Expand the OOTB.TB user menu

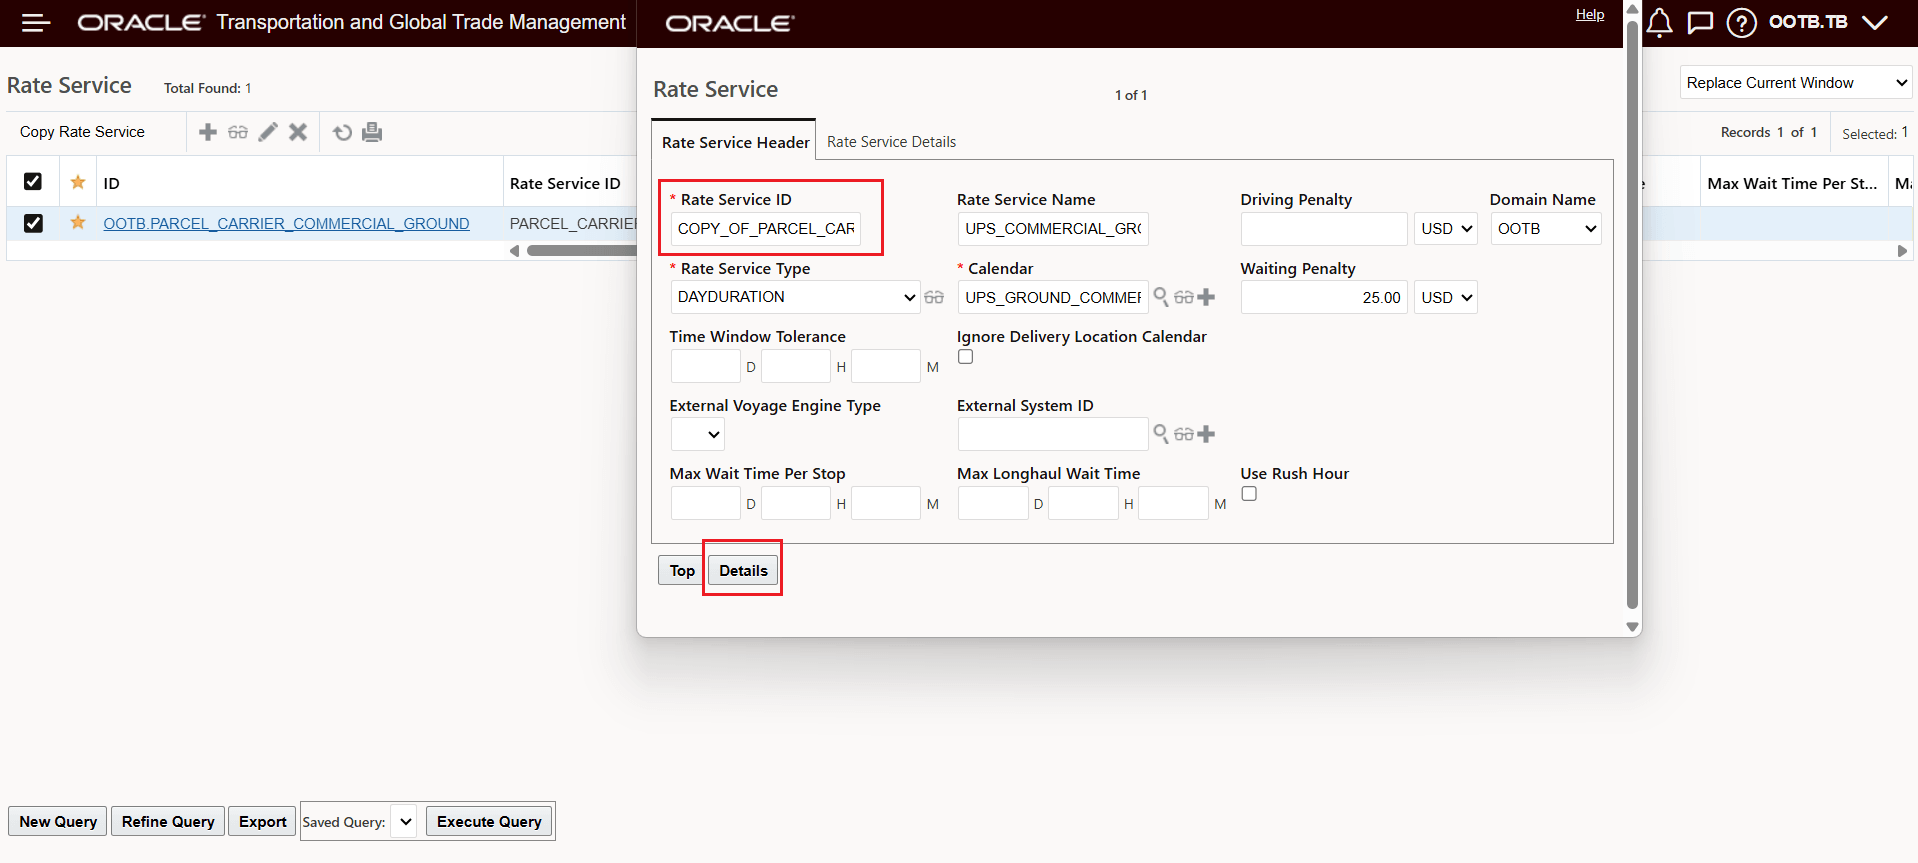click(1875, 22)
